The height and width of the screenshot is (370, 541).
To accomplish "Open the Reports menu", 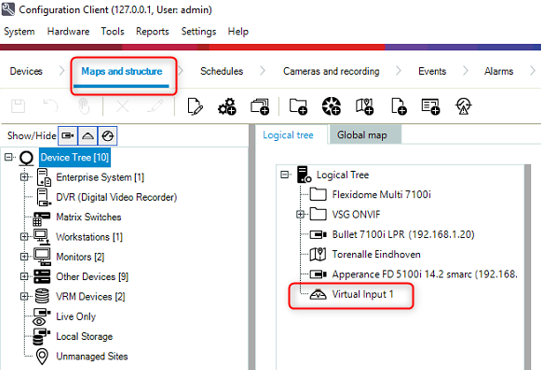I will [x=153, y=32].
